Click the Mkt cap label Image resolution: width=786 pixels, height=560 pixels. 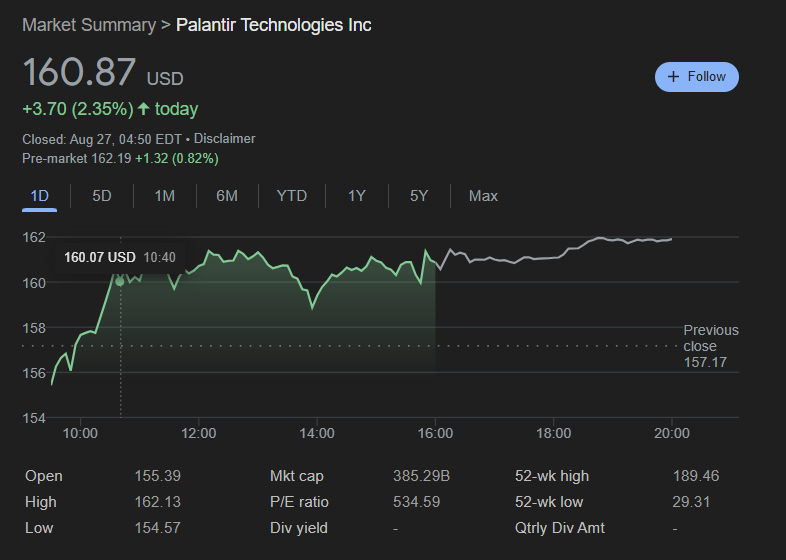tap(297, 476)
